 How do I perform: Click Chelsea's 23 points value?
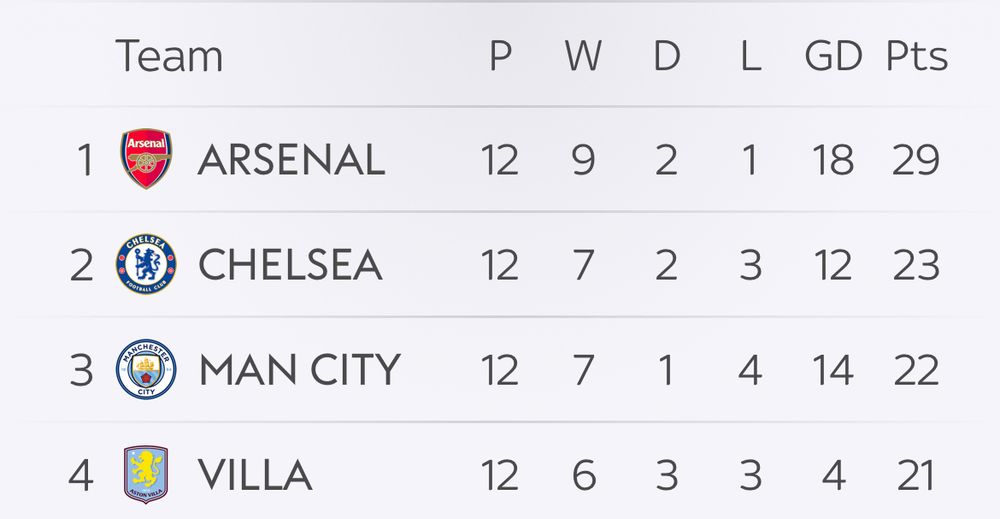[916, 265]
